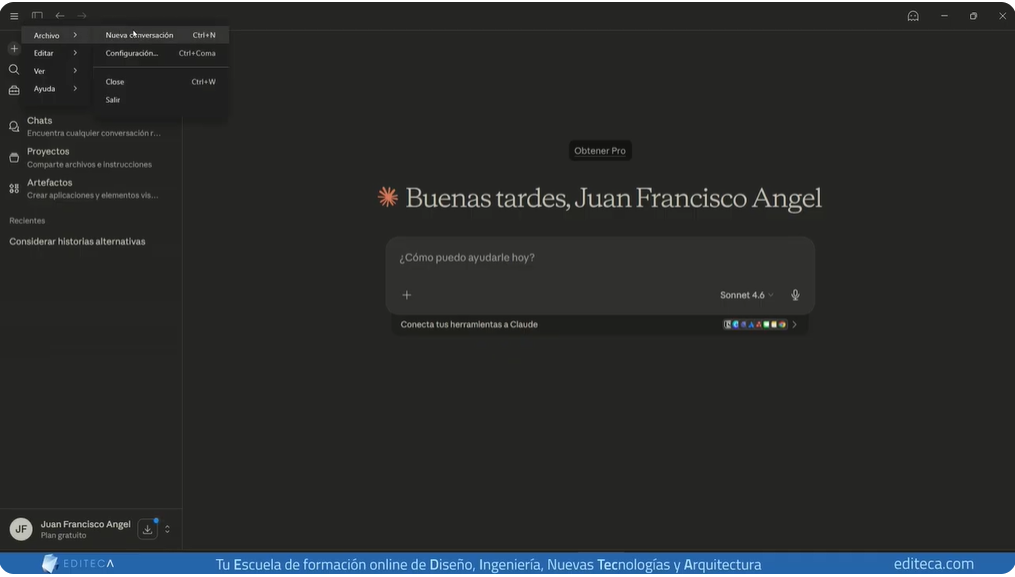The width and height of the screenshot is (1015, 577).
Task: Open search with the magnifier icon
Action: click(x=14, y=69)
